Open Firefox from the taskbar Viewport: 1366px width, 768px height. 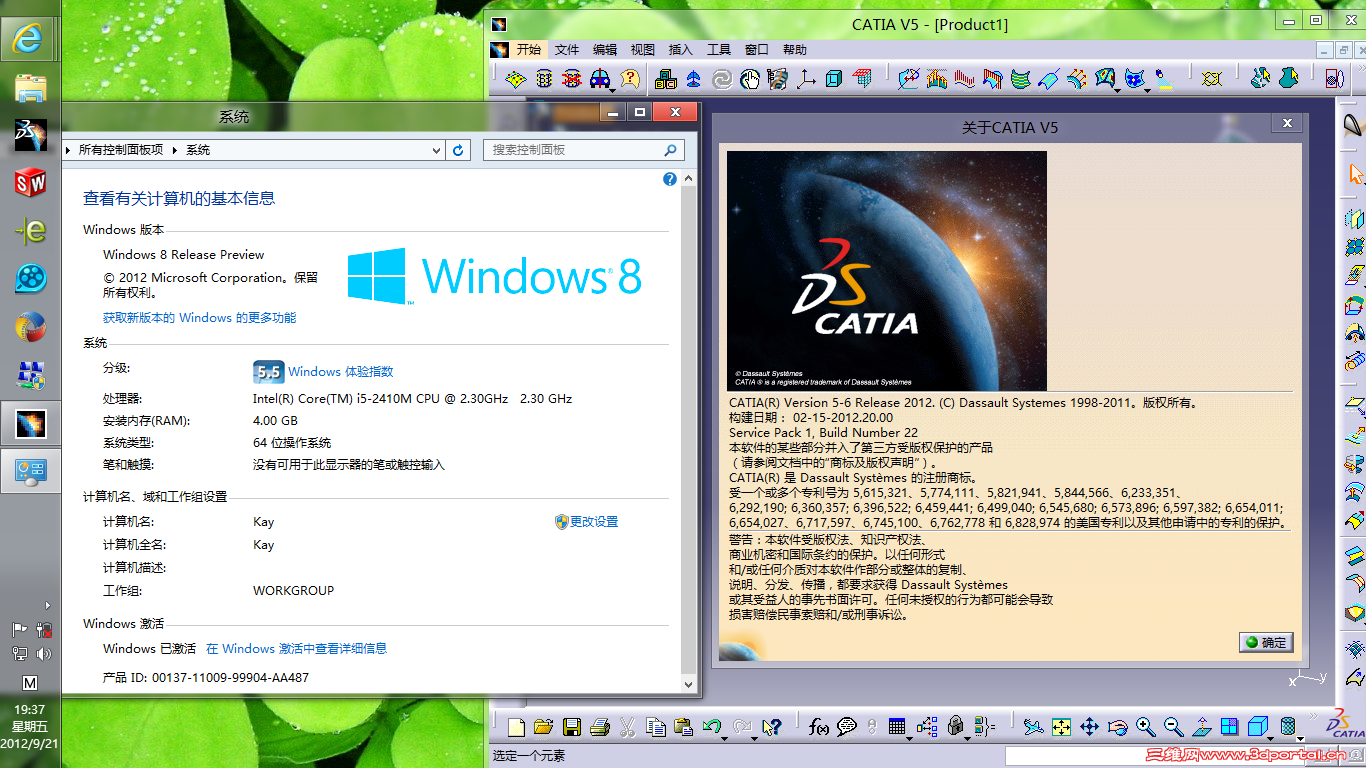pyautogui.click(x=31, y=327)
